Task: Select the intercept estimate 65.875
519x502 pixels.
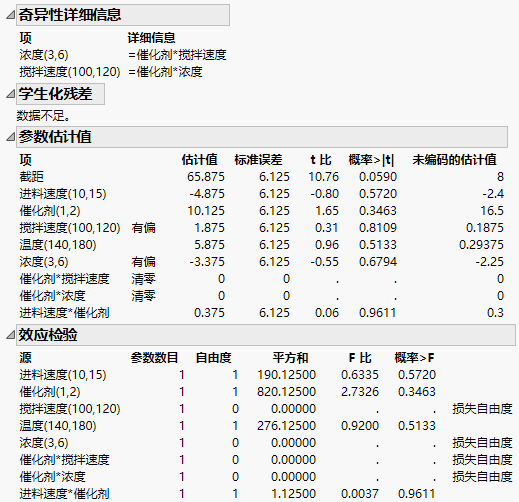Action: coord(206,177)
